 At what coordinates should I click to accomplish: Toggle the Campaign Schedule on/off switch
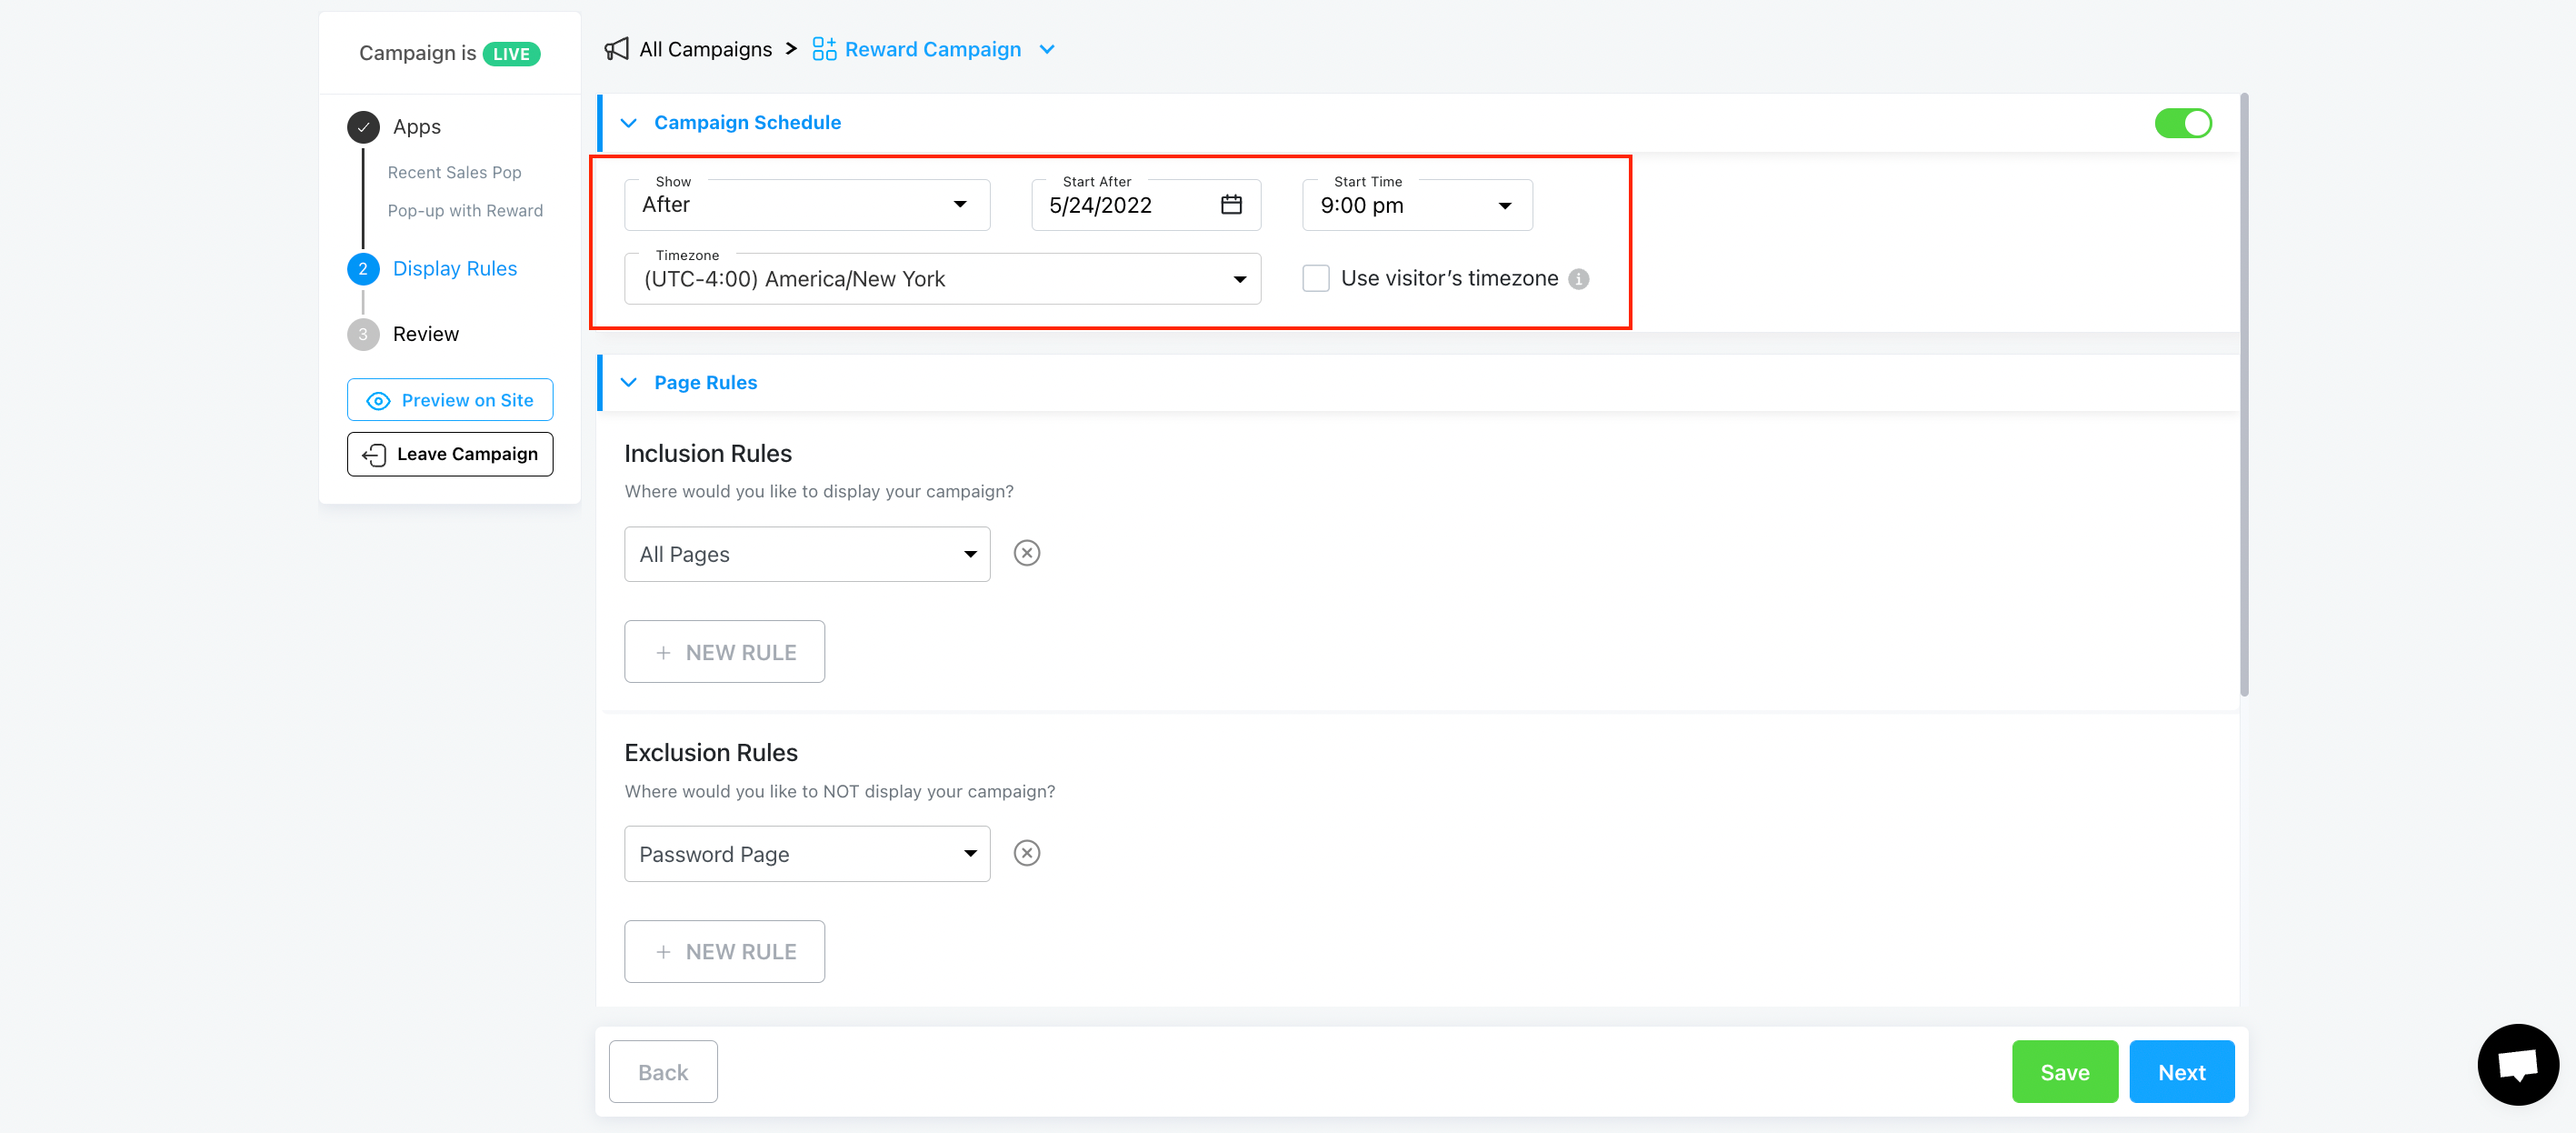click(x=2185, y=122)
